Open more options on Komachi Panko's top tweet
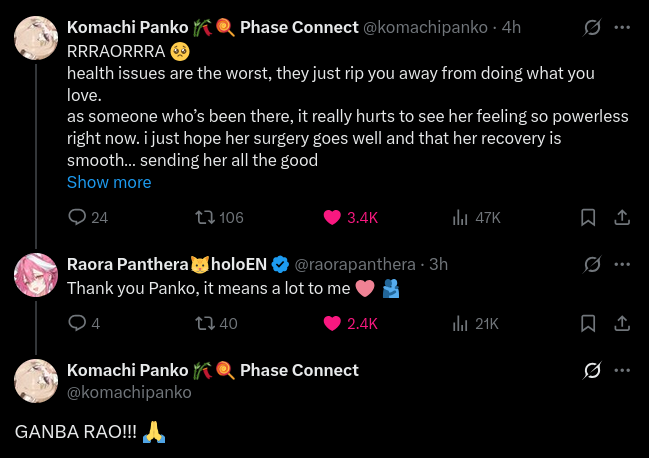 coord(622,28)
